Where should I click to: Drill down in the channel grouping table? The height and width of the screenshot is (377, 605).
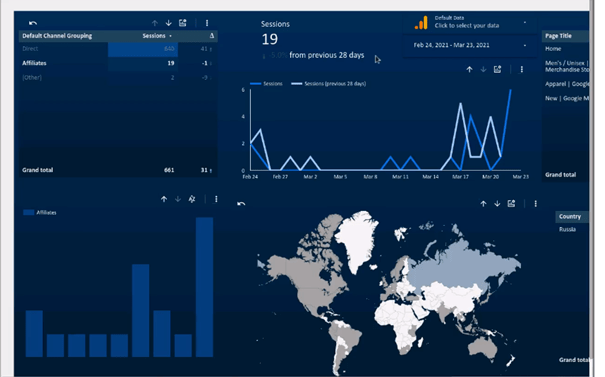pos(169,23)
